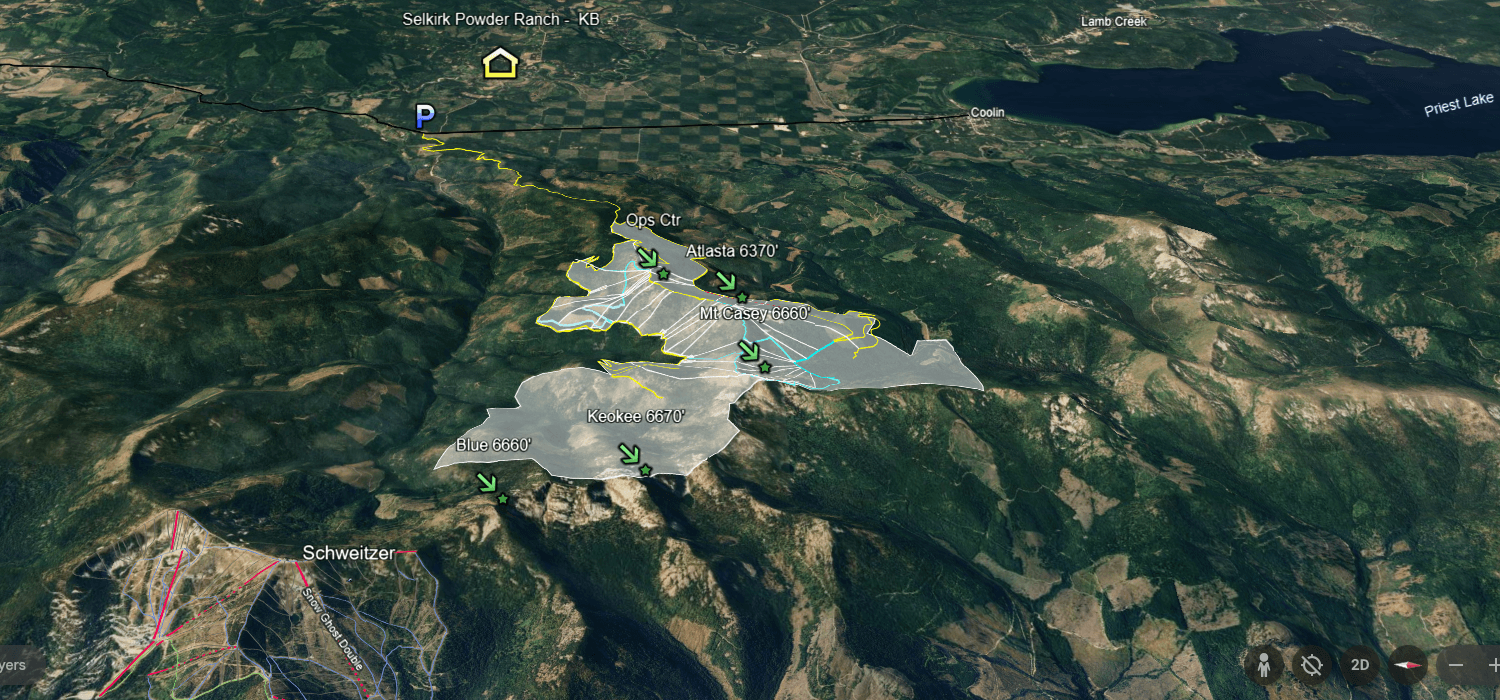The height and width of the screenshot is (700, 1500).
Task: Zoom out with the minus button
Action: coord(1456,665)
